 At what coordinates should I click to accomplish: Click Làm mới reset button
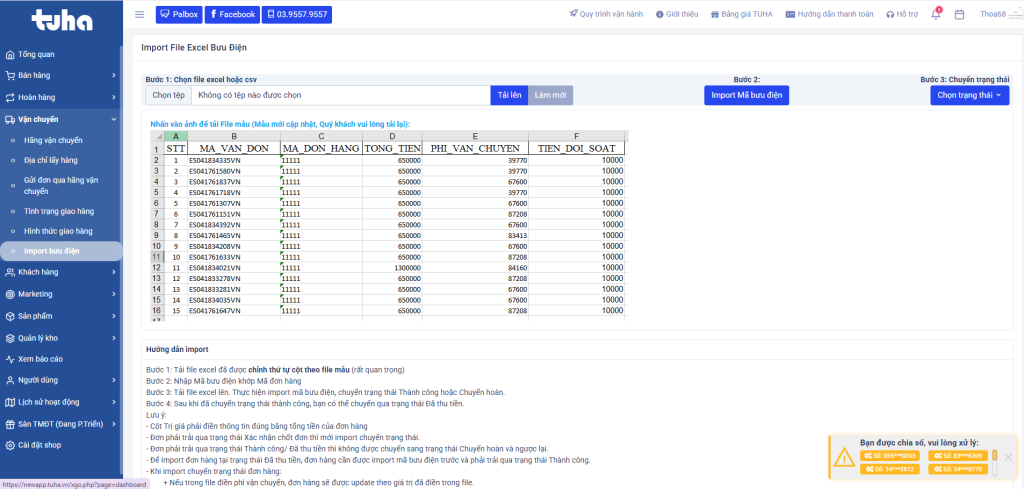[550, 95]
